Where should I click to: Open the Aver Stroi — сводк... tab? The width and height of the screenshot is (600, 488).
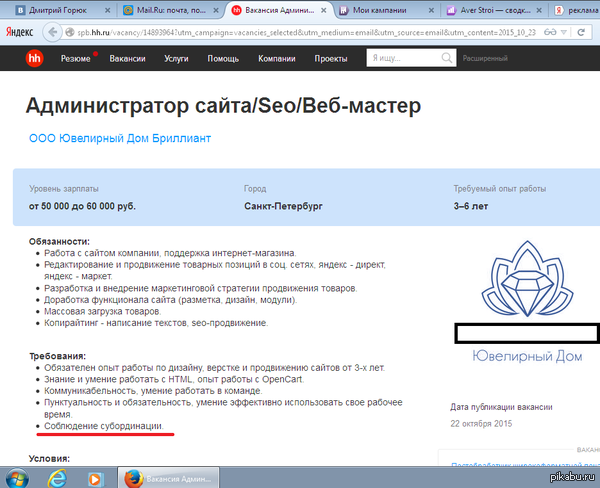[x=495, y=10]
